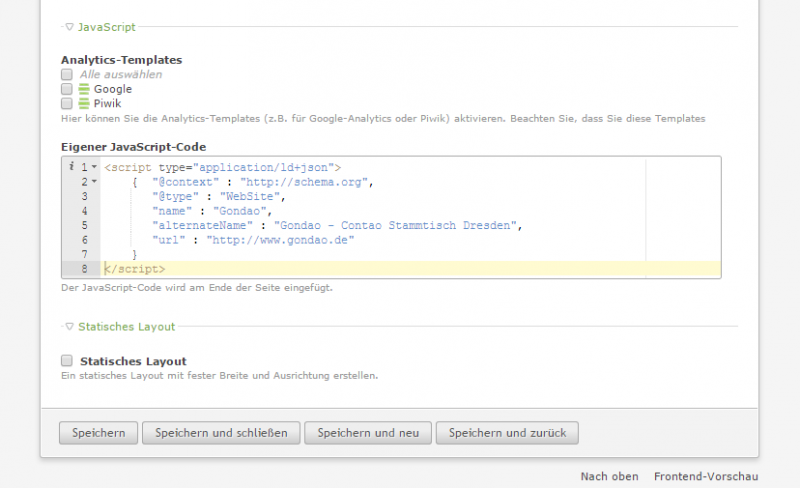Enable the Google analytics template checkbox

tap(67, 89)
